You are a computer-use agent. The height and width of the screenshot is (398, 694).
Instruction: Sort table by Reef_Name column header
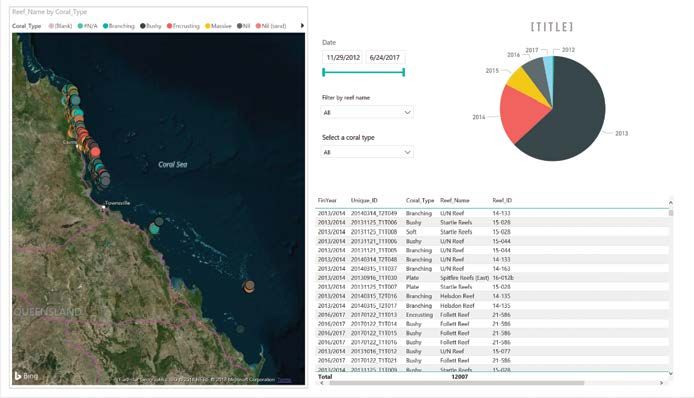click(x=455, y=201)
